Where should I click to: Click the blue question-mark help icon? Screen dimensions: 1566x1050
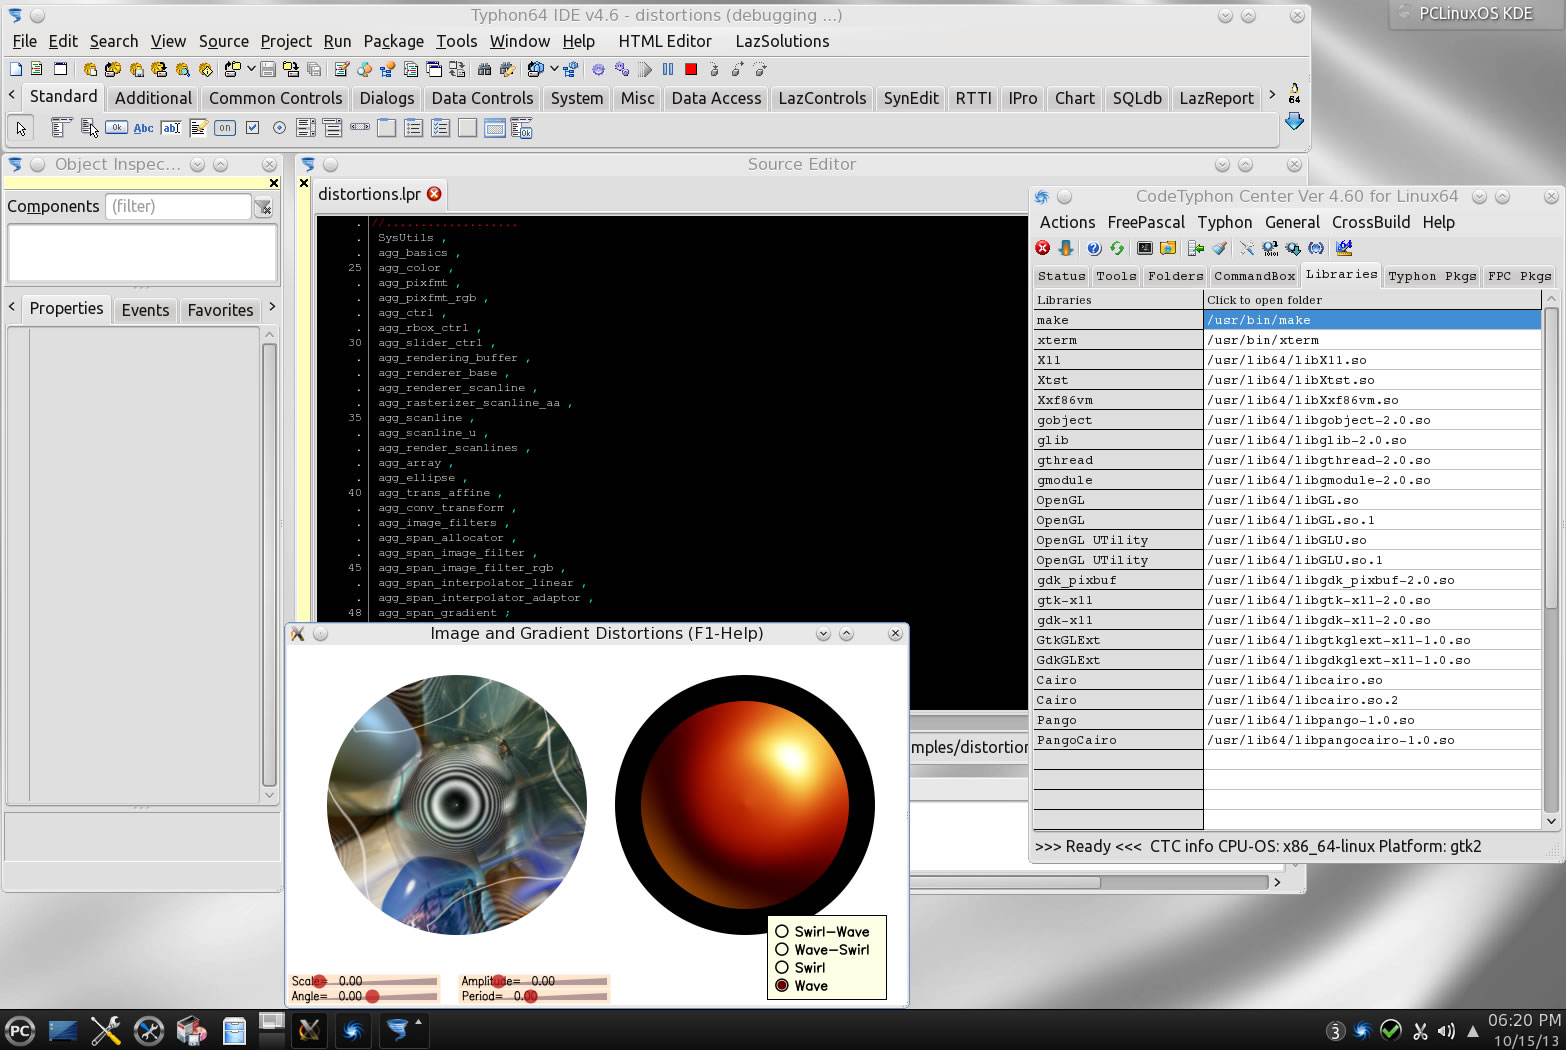[1094, 248]
